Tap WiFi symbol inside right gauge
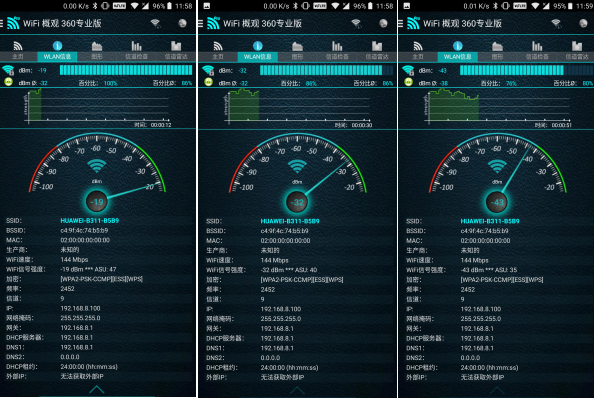The image size is (594, 398). (x=497, y=166)
